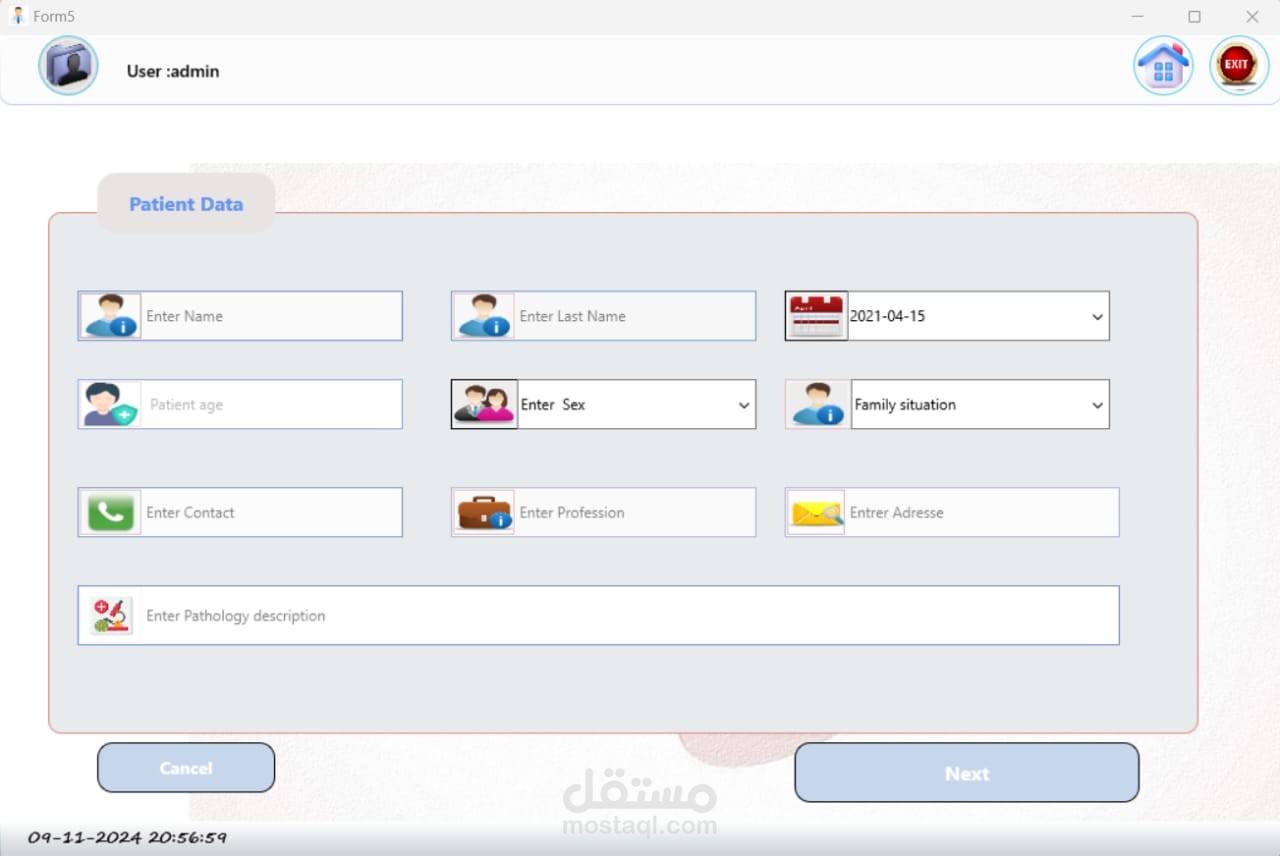
Task: Click the Cancel button
Action: [186, 767]
